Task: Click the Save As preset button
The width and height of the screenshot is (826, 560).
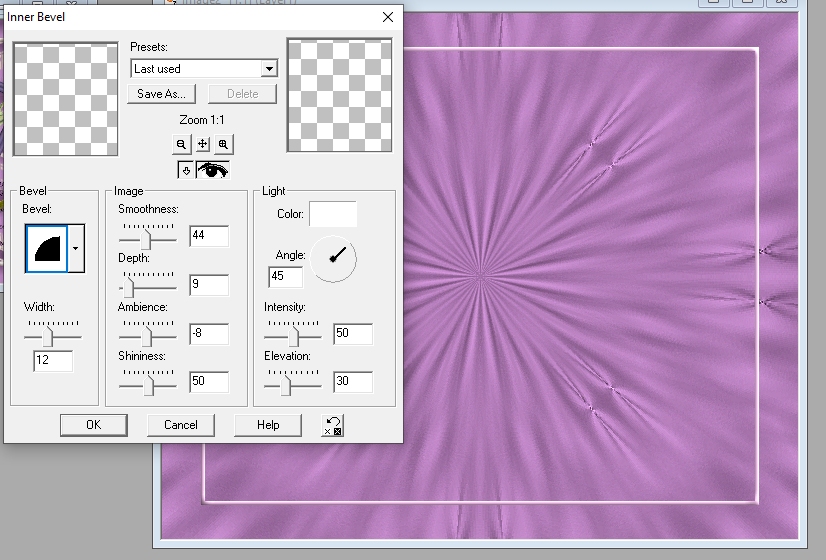Action: (161, 94)
